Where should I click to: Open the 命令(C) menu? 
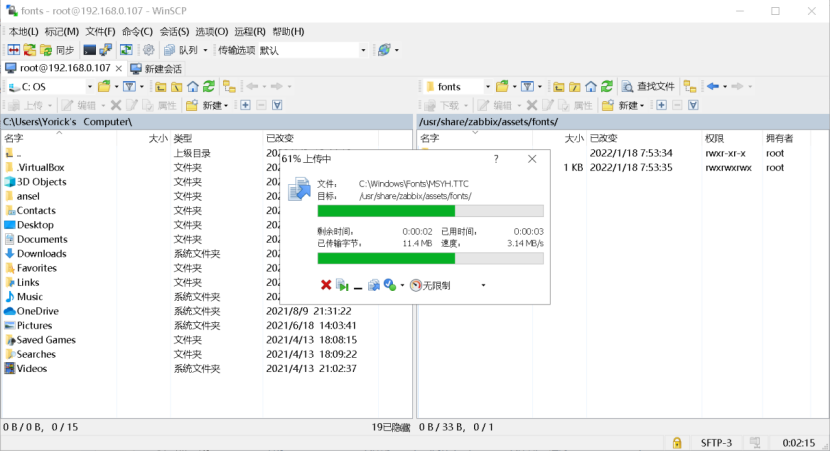pyautogui.click(x=137, y=32)
